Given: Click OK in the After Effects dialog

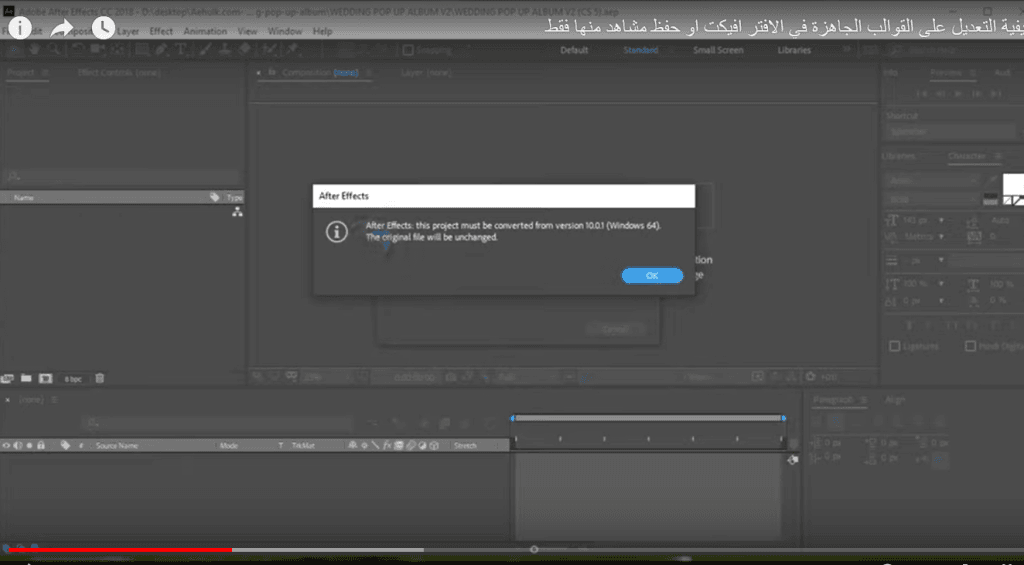Looking at the screenshot, I should point(652,276).
